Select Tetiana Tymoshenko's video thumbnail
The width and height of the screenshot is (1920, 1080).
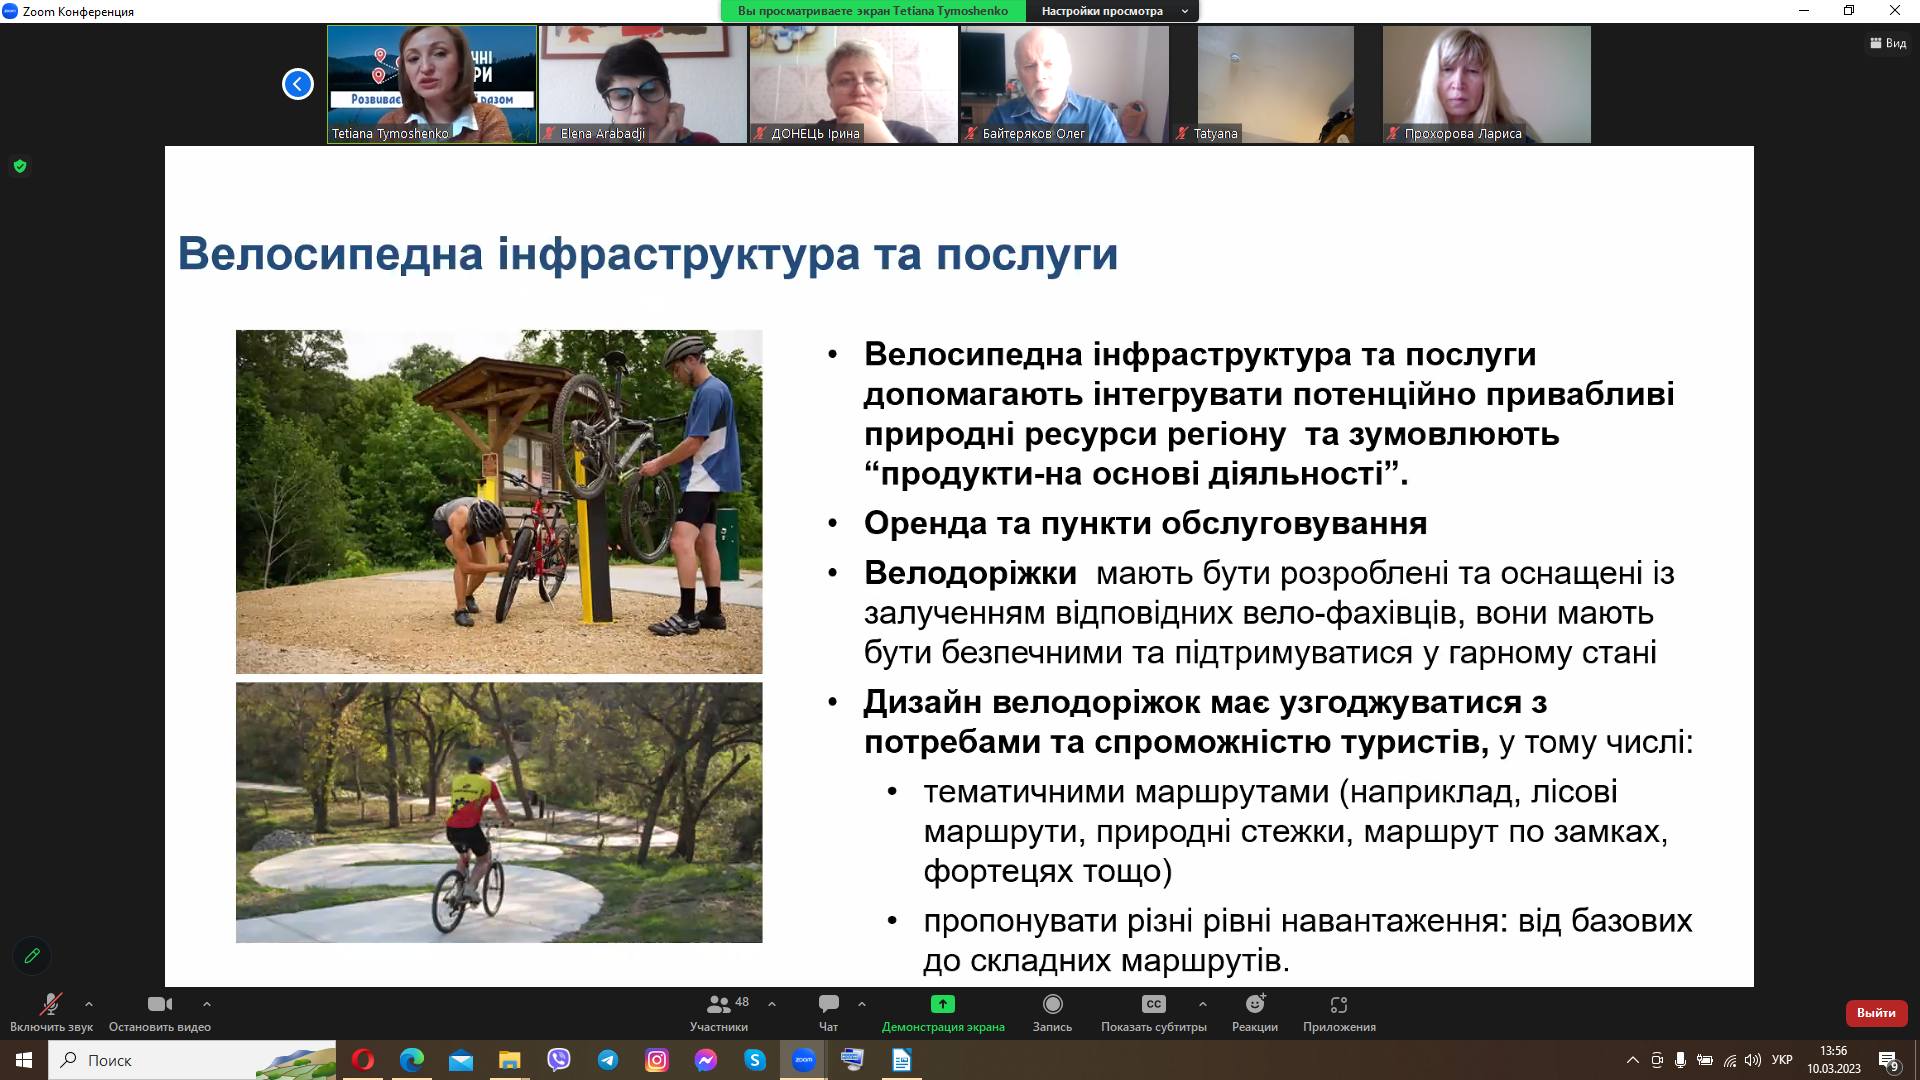click(432, 84)
